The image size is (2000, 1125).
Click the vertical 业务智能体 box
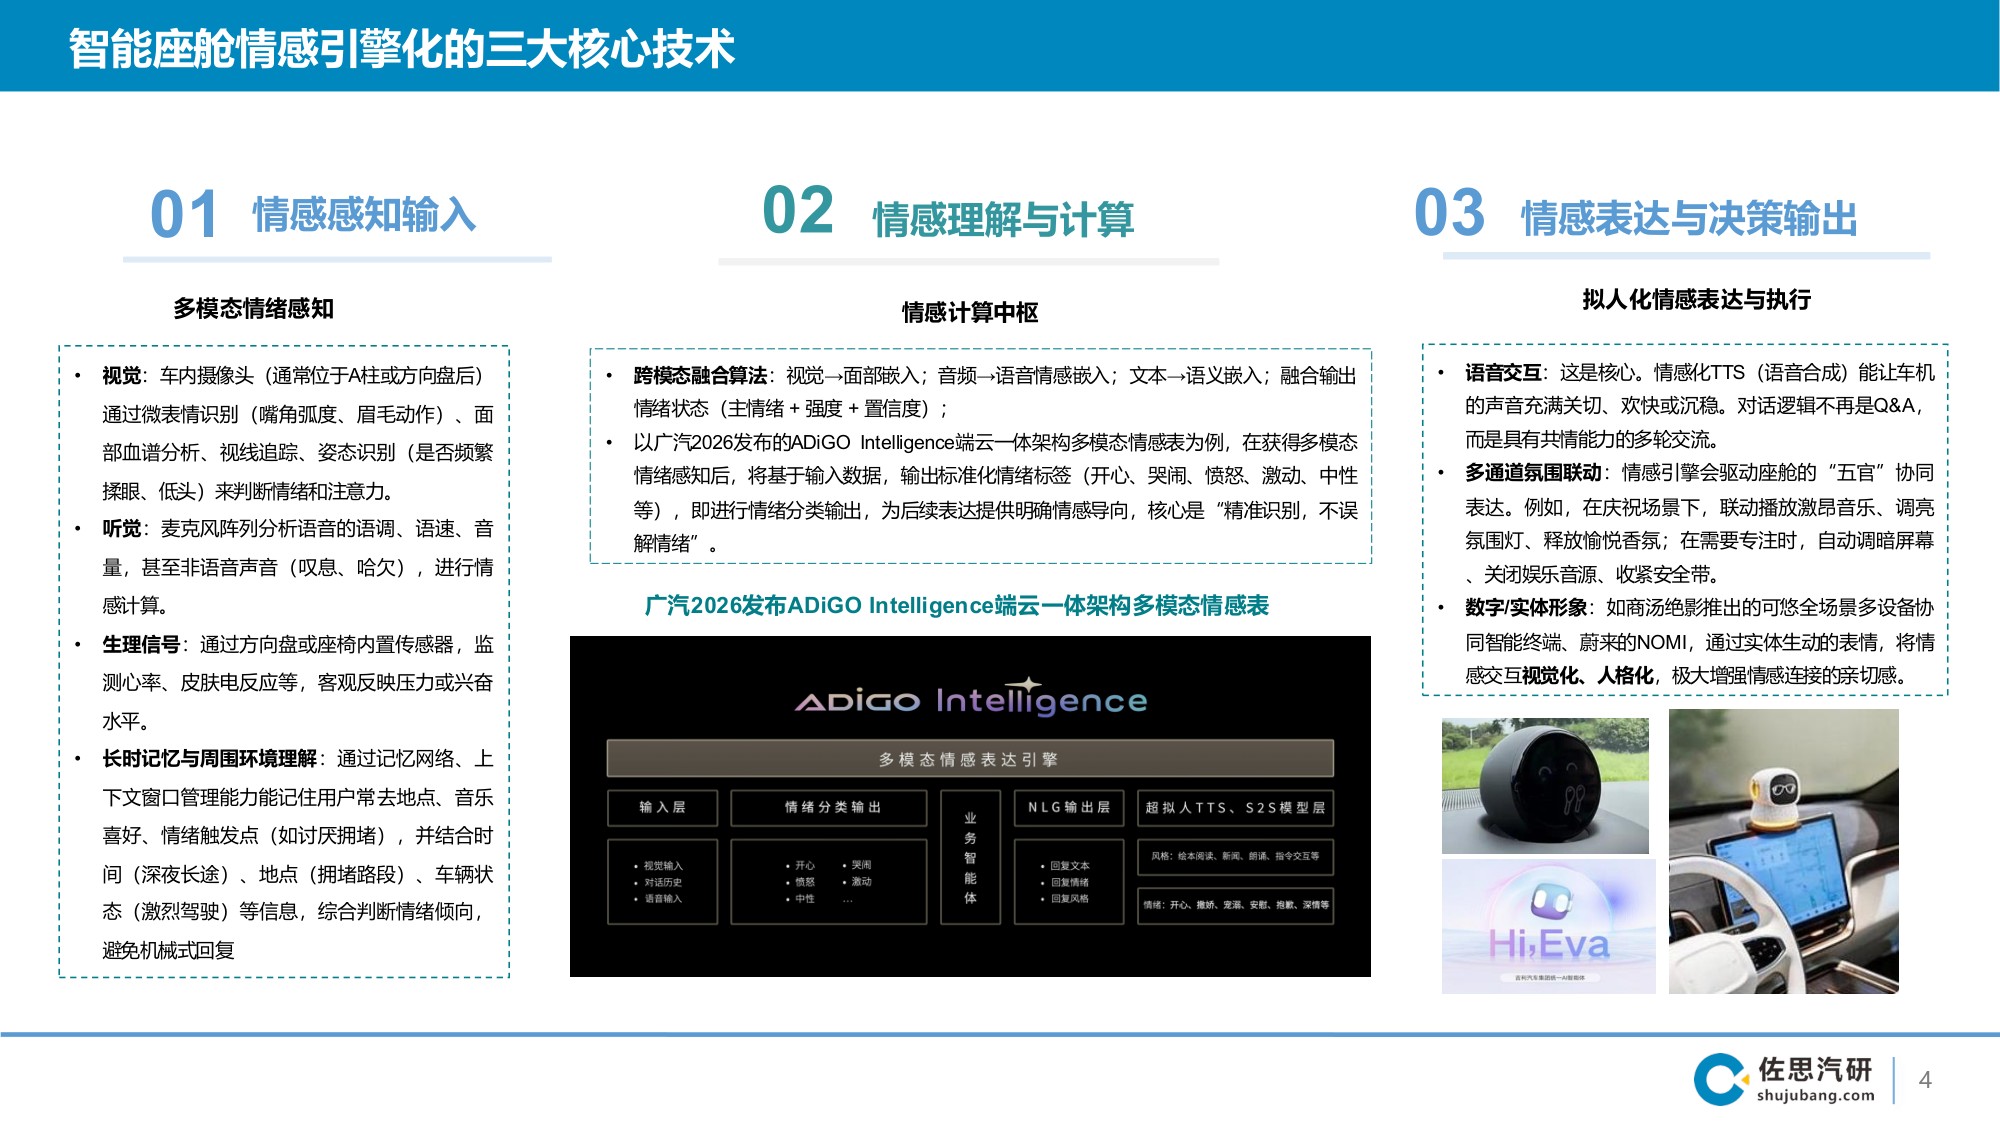(x=970, y=857)
